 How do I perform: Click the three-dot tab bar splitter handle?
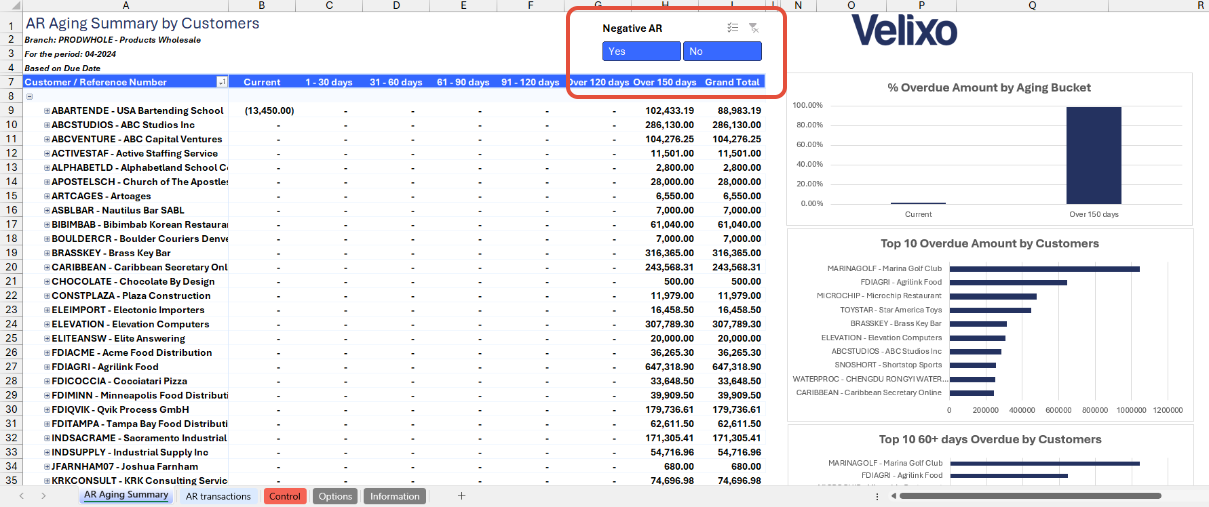coord(877,496)
